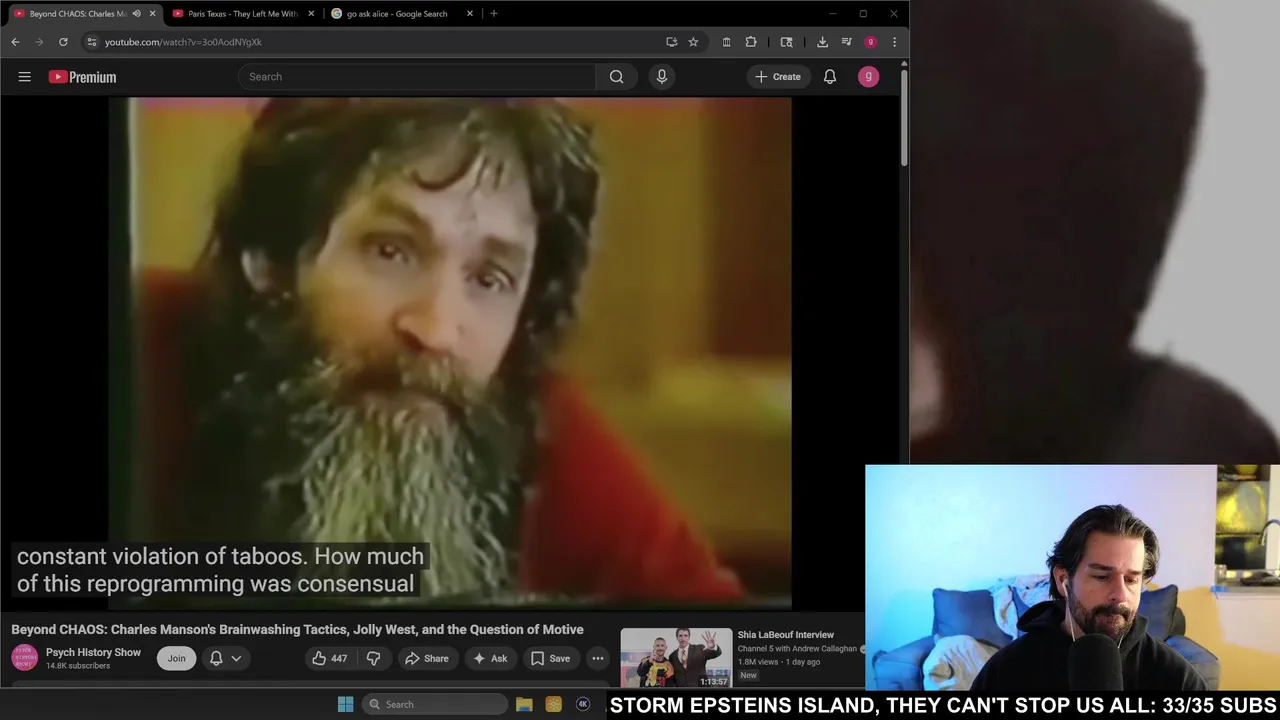
Task: Open a new browser tab
Action: click(x=493, y=14)
